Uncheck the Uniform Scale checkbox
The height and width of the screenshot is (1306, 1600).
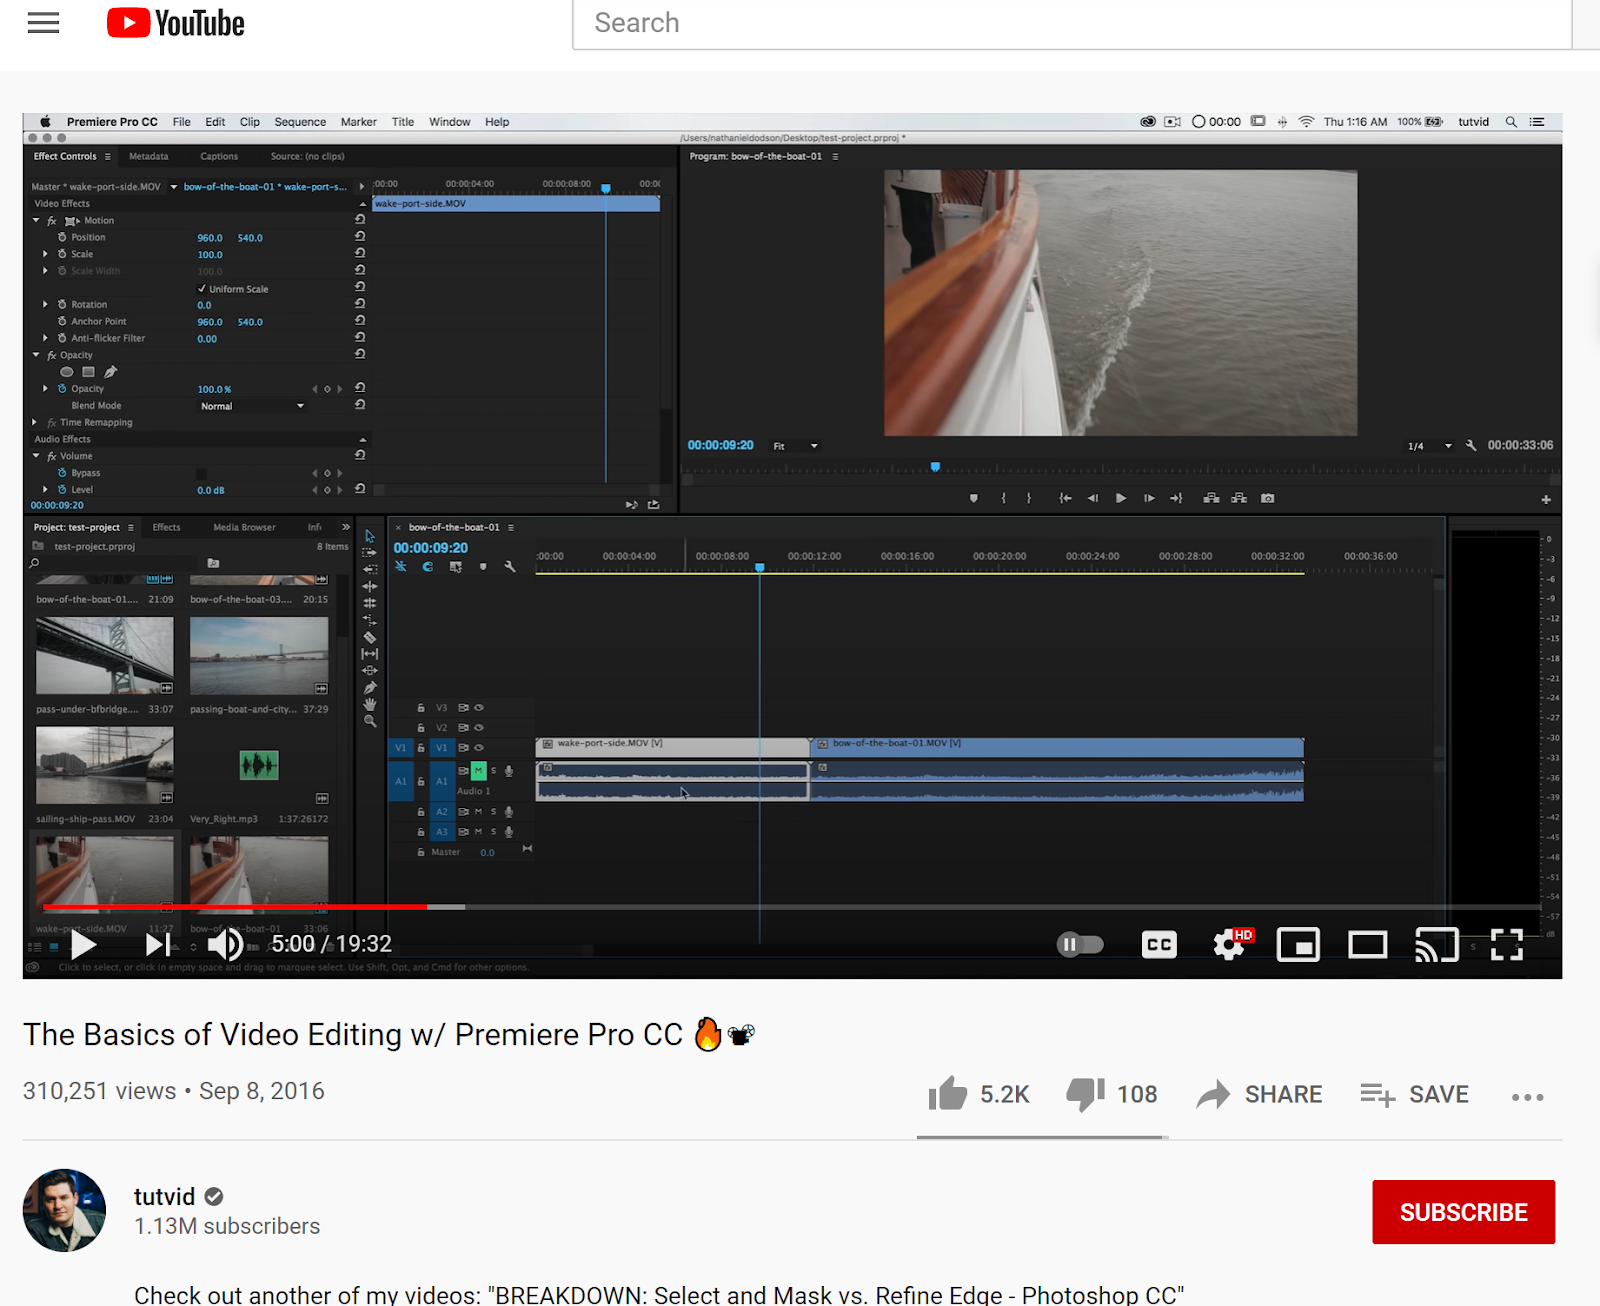pyautogui.click(x=202, y=289)
